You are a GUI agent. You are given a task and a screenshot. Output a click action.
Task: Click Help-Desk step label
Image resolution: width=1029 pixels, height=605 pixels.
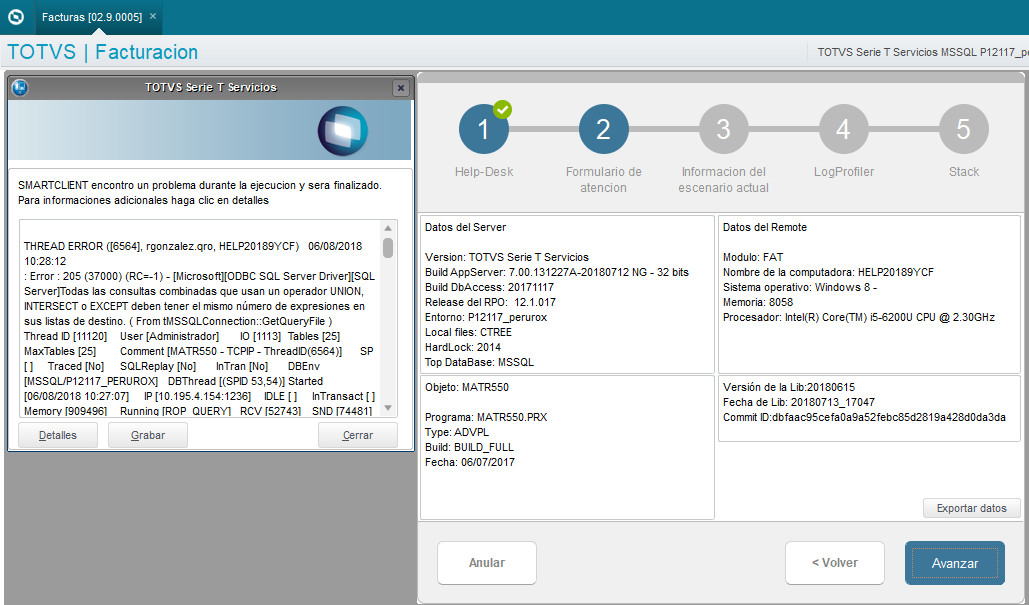click(484, 172)
